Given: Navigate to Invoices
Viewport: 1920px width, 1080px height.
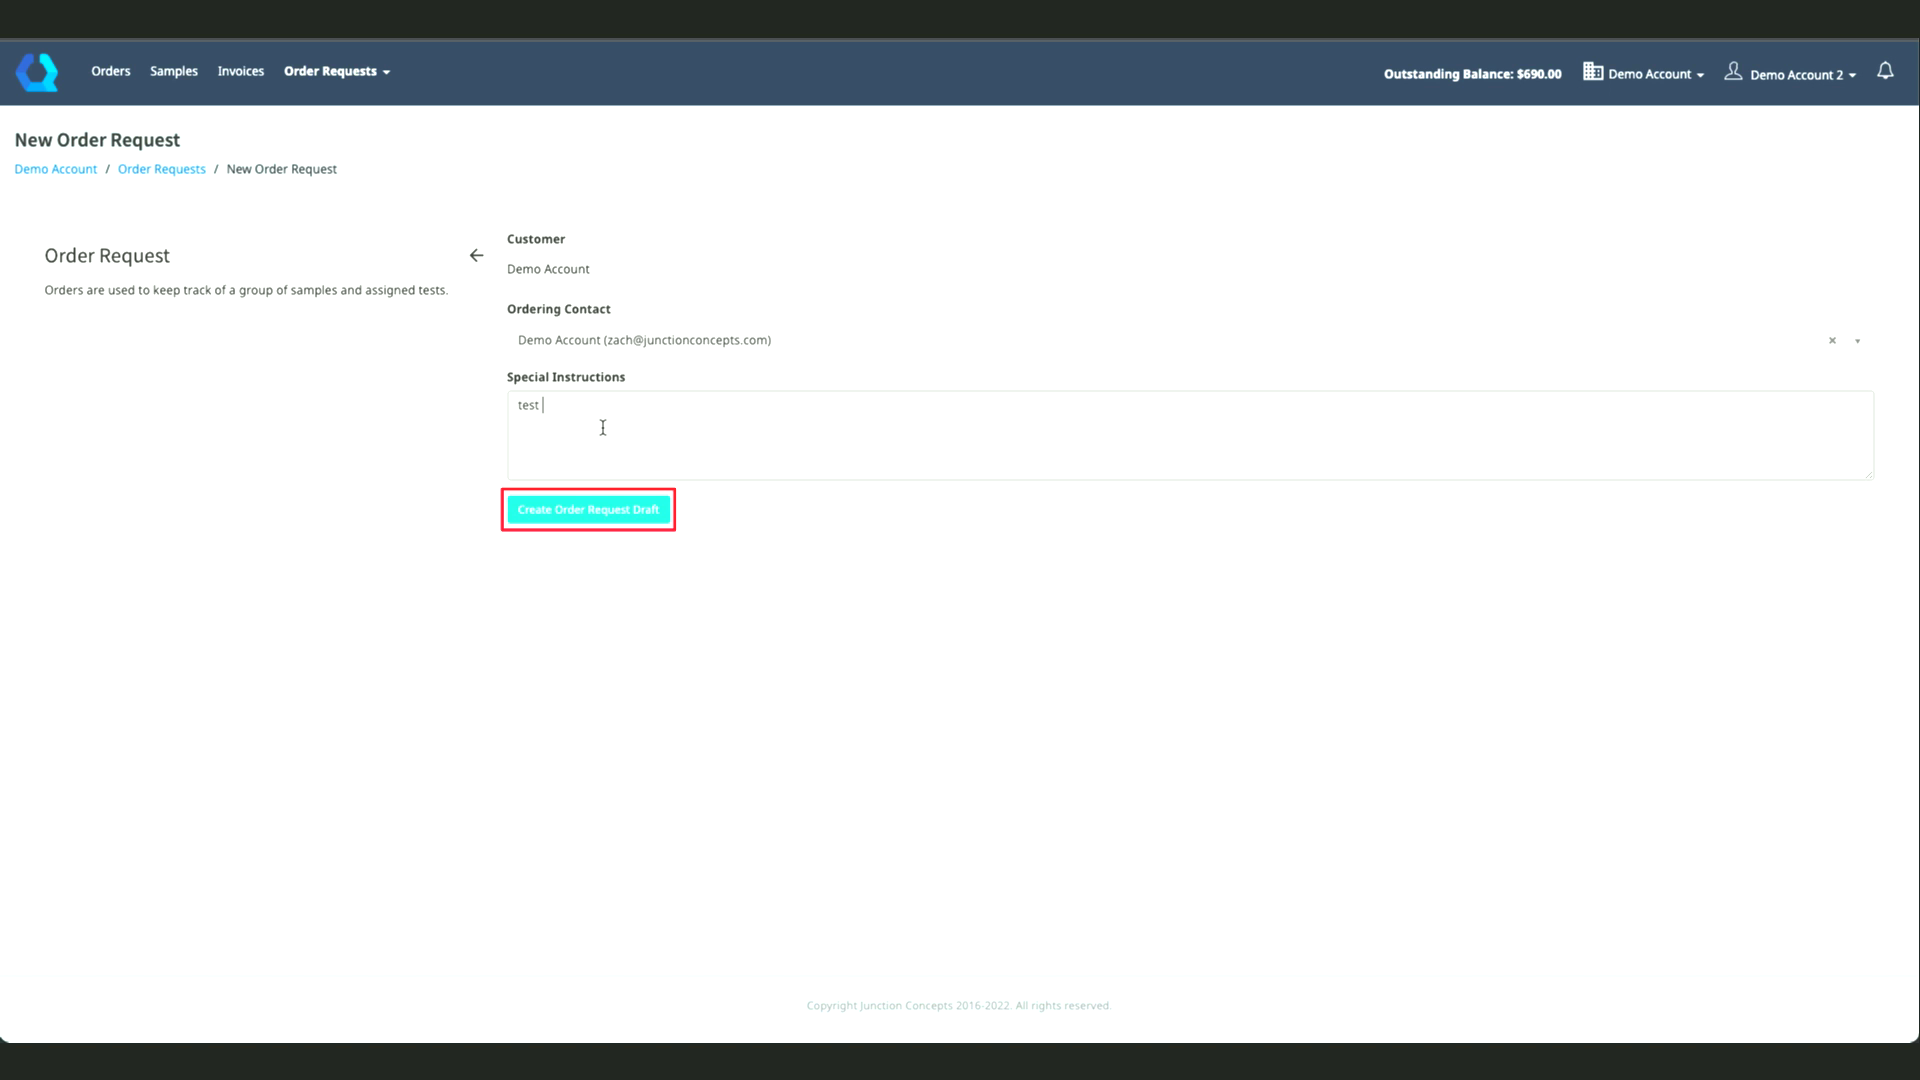Looking at the screenshot, I should point(241,71).
